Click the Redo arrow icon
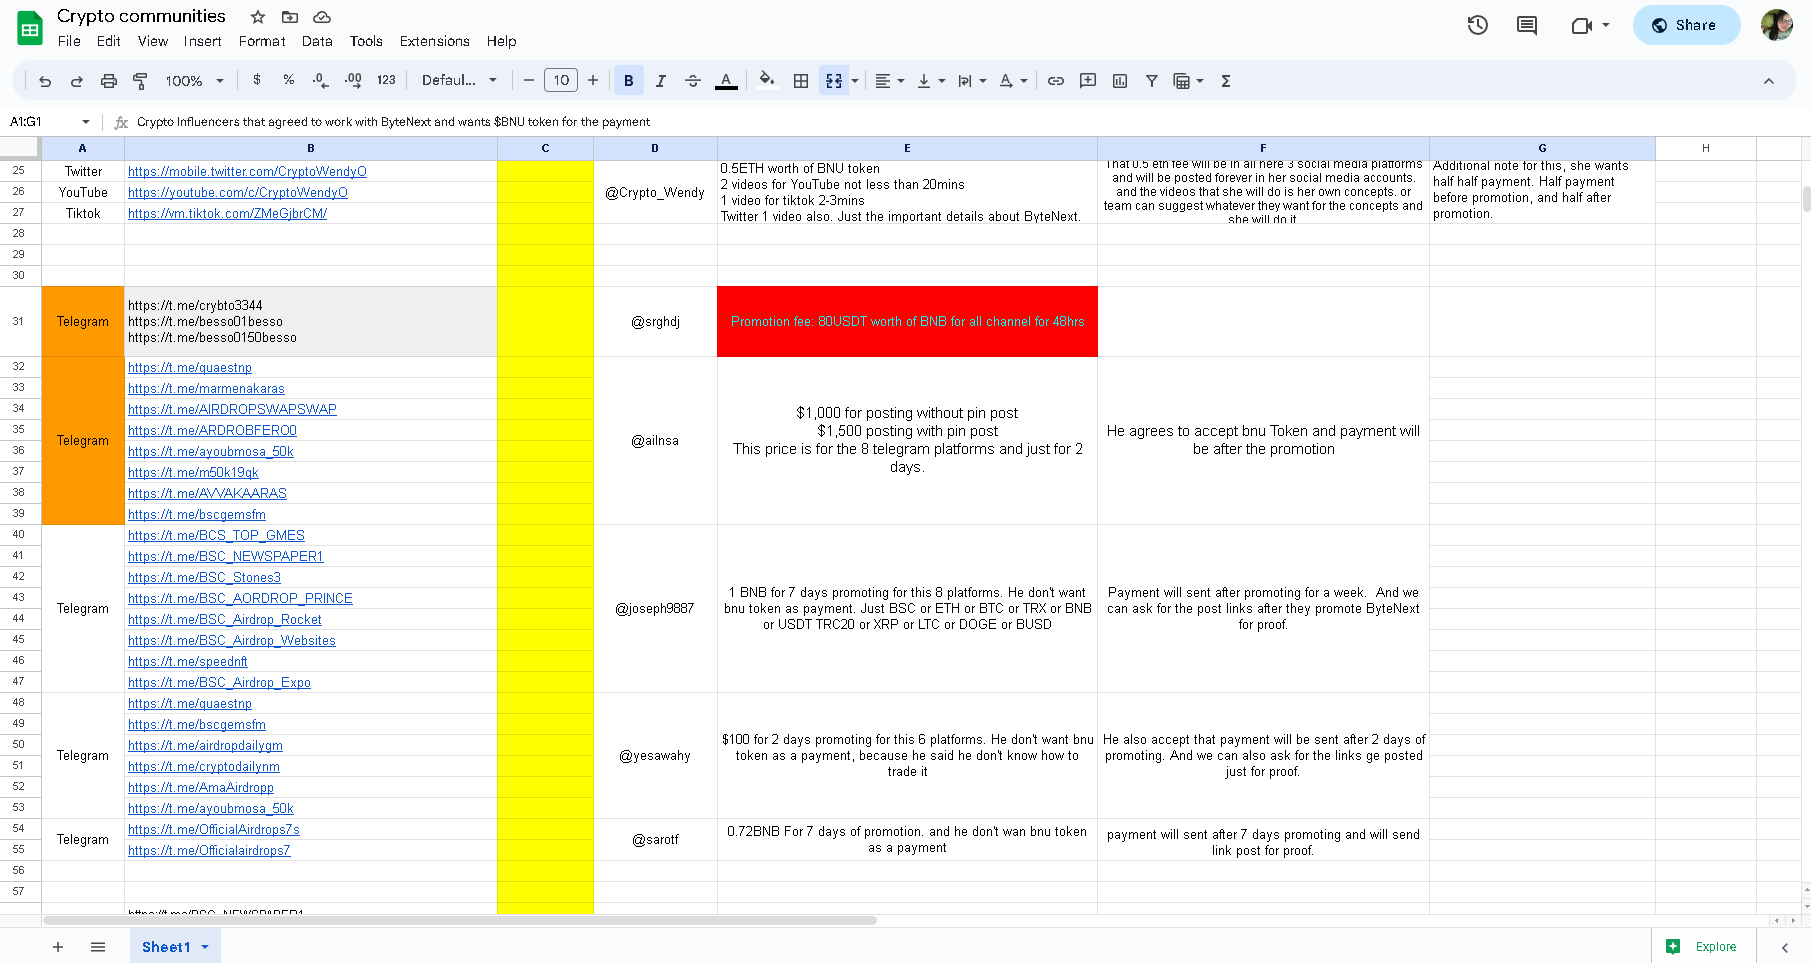Screen dimensions: 1811x963 [77, 81]
